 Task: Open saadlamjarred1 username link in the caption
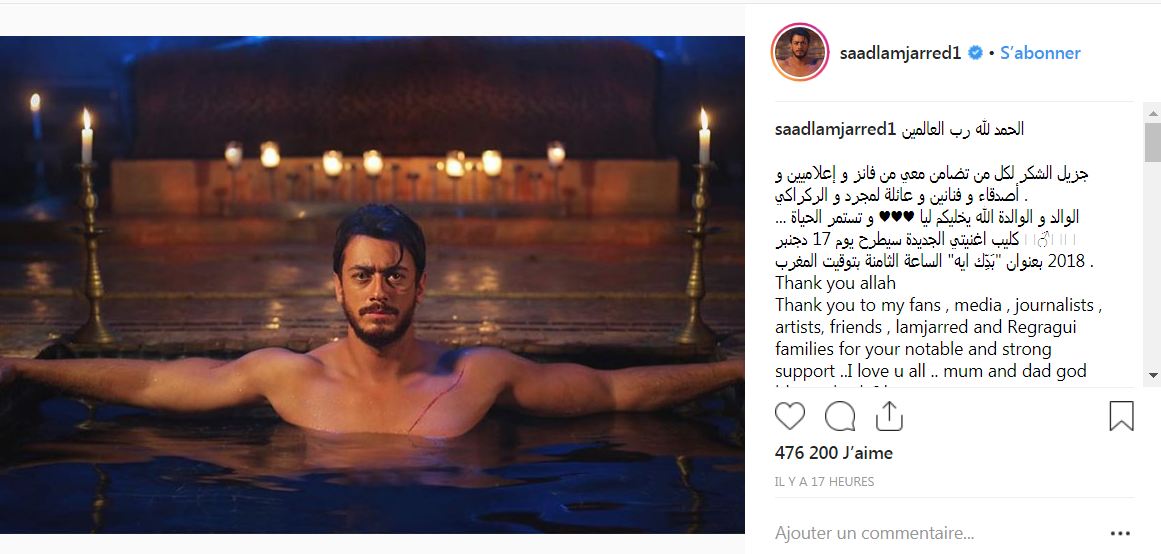(x=835, y=129)
